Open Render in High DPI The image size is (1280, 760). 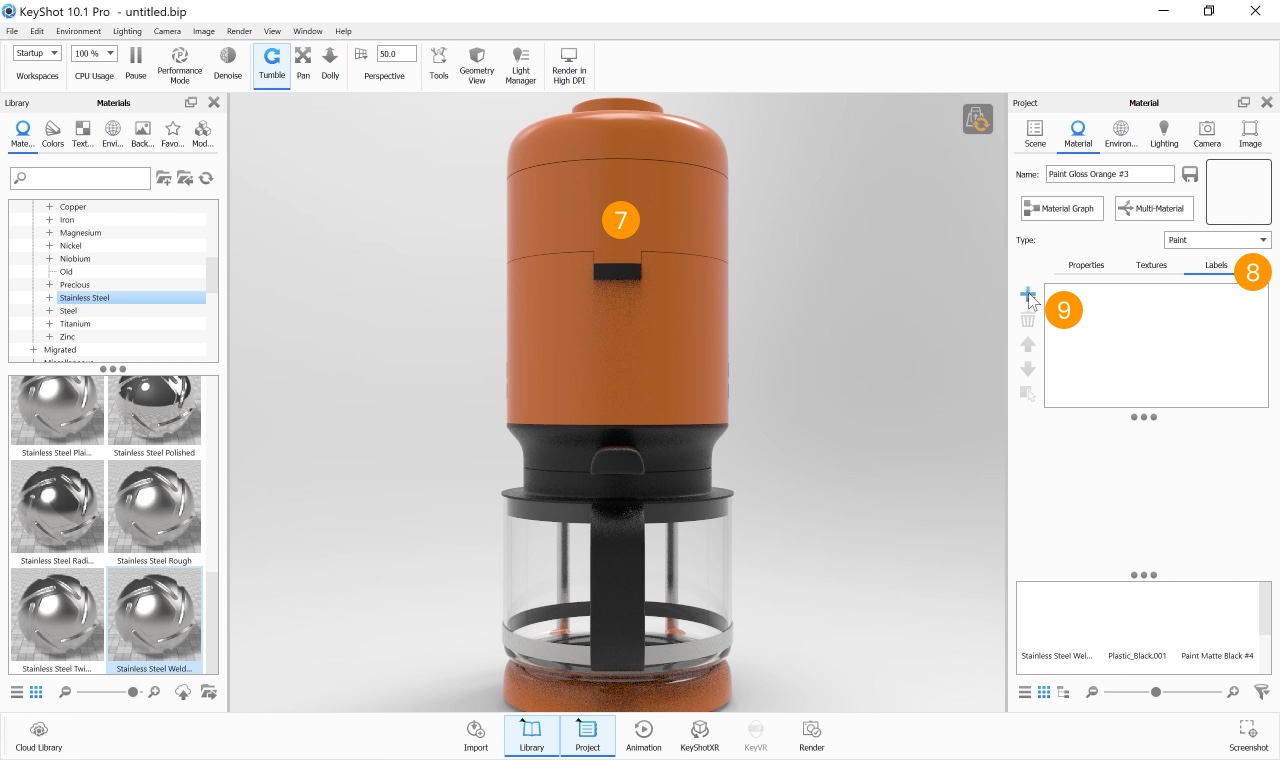coord(568,63)
